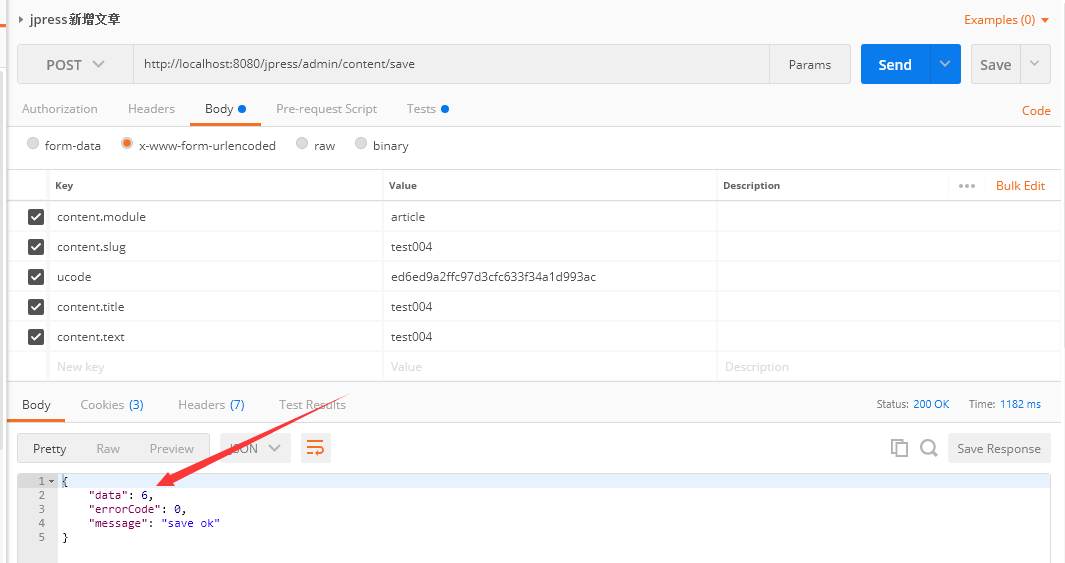Image resolution: width=1065 pixels, height=563 pixels.
Task: Click the 200 OK status value
Action: (931, 404)
